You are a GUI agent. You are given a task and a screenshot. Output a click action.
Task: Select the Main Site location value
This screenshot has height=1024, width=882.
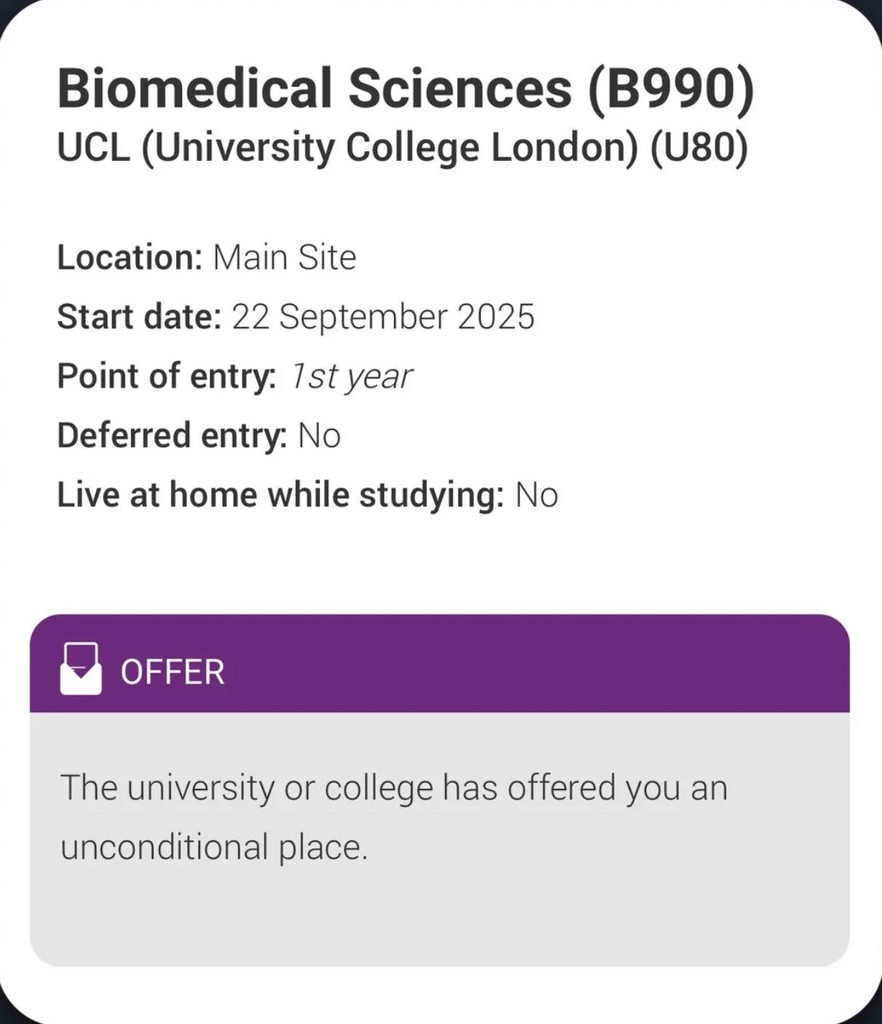point(285,258)
